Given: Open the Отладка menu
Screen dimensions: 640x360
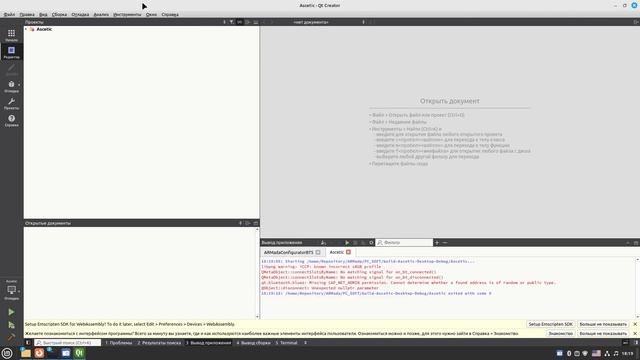Looking at the screenshot, I should coord(80,14).
